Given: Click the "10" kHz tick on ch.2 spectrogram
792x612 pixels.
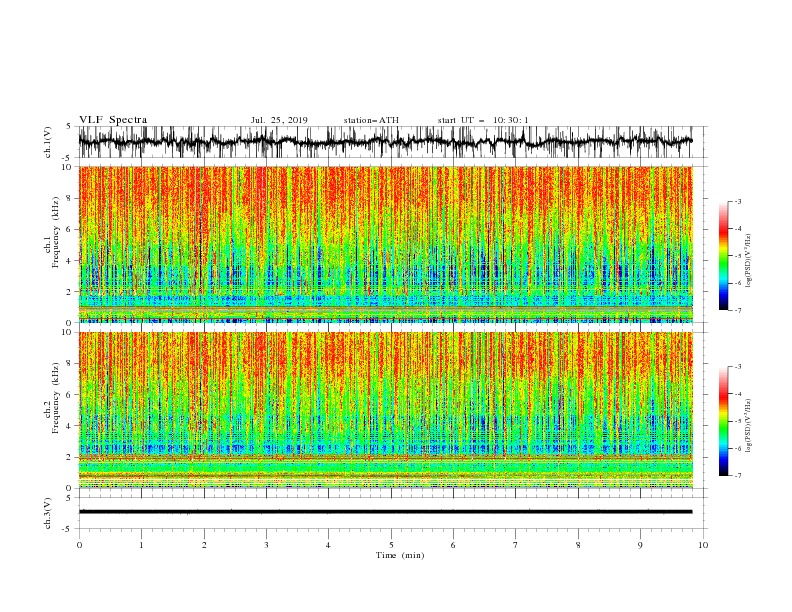Looking at the screenshot, I should 67,332.
